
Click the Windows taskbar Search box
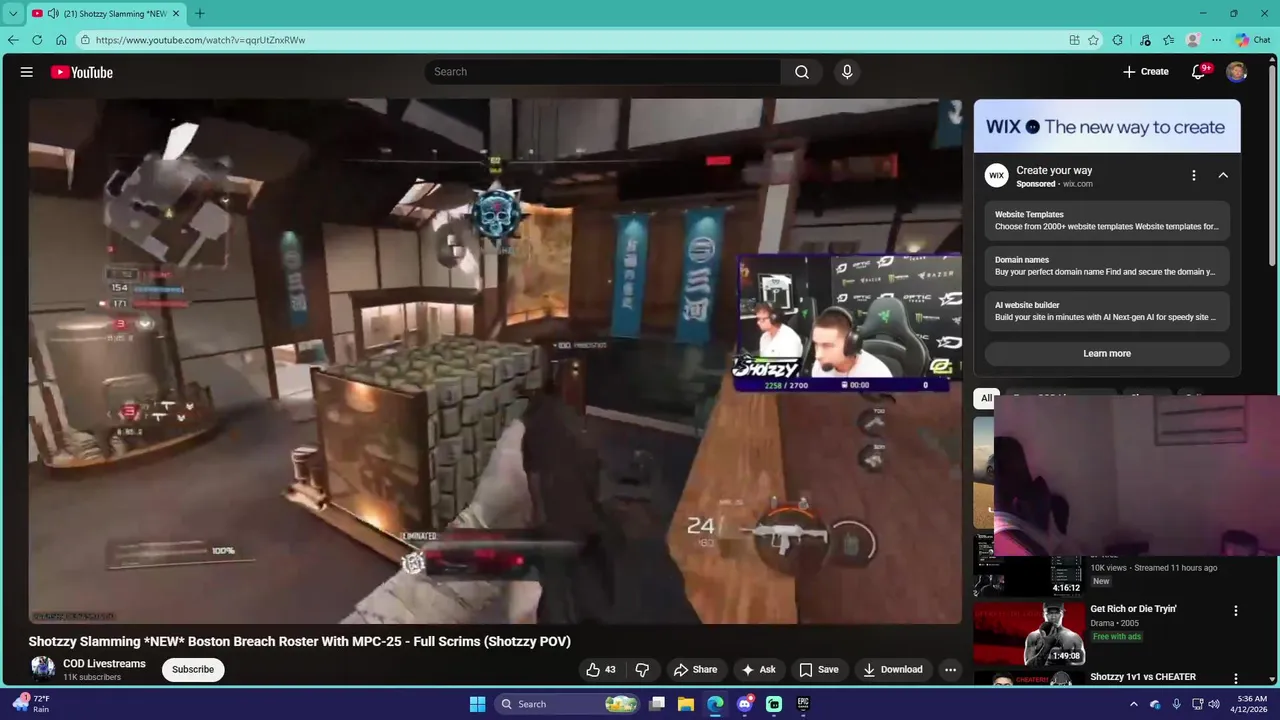567,704
